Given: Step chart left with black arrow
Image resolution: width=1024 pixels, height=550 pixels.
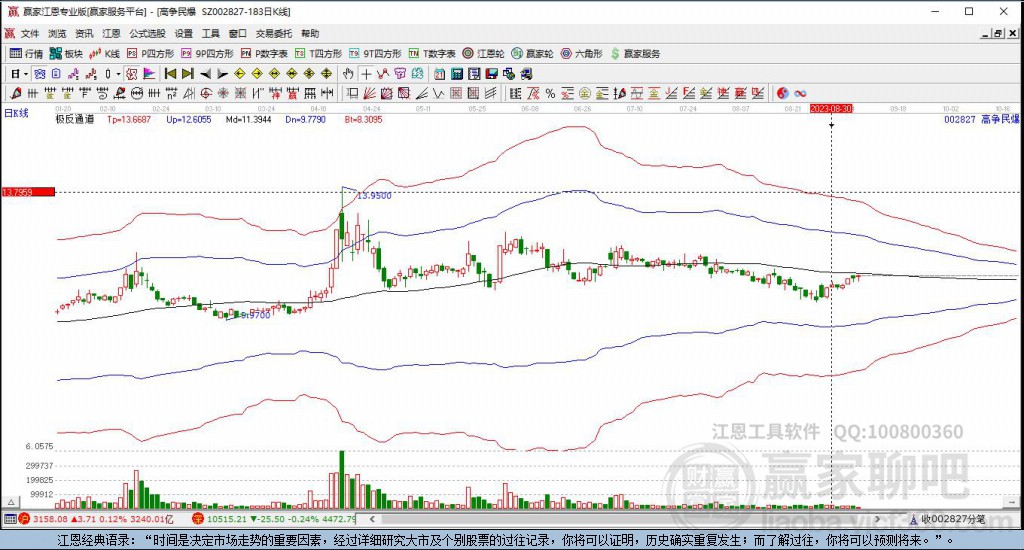Looking at the screenshot, I should click(205, 74).
